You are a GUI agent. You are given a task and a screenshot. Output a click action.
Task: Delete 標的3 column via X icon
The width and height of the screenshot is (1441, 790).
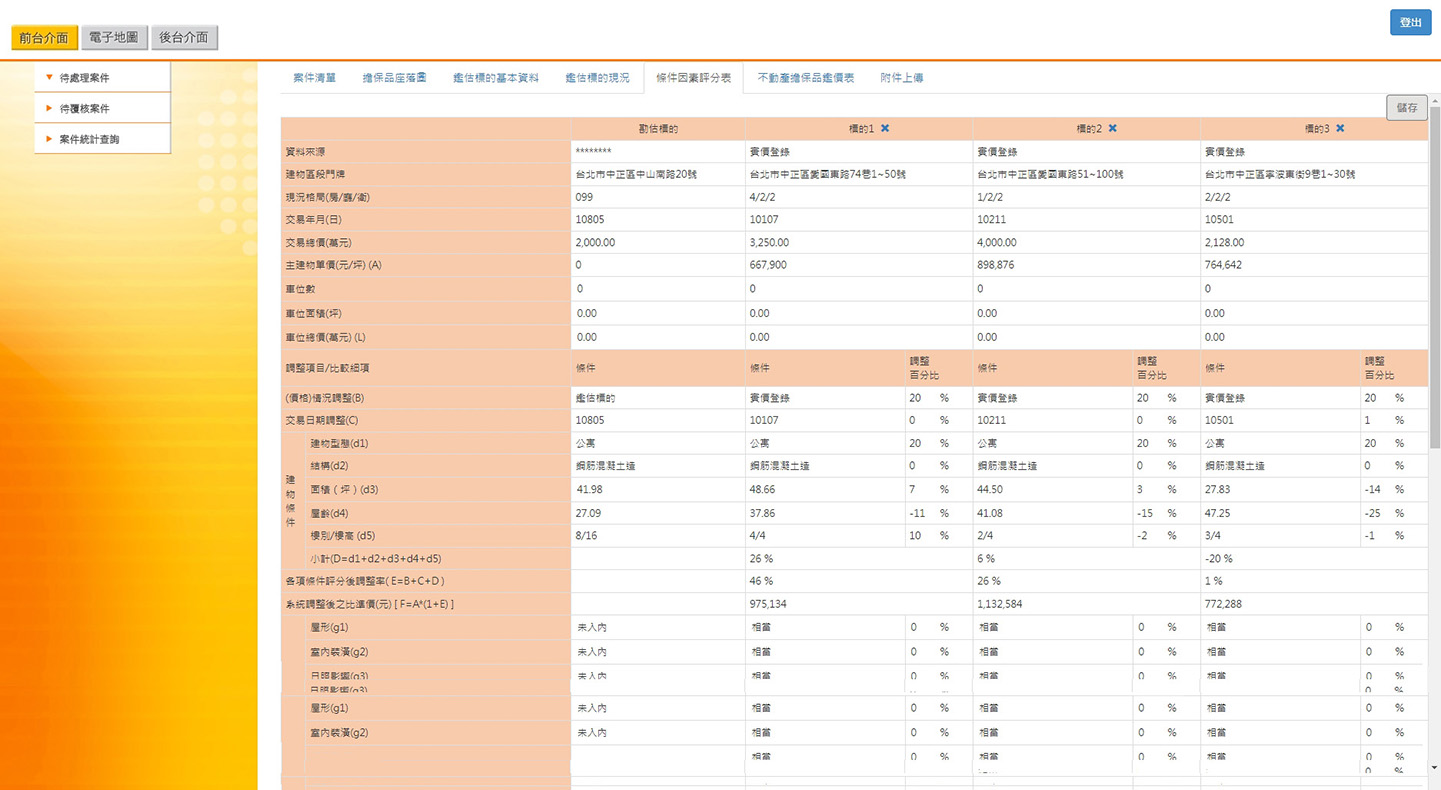pyautogui.click(x=1340, y=129)
